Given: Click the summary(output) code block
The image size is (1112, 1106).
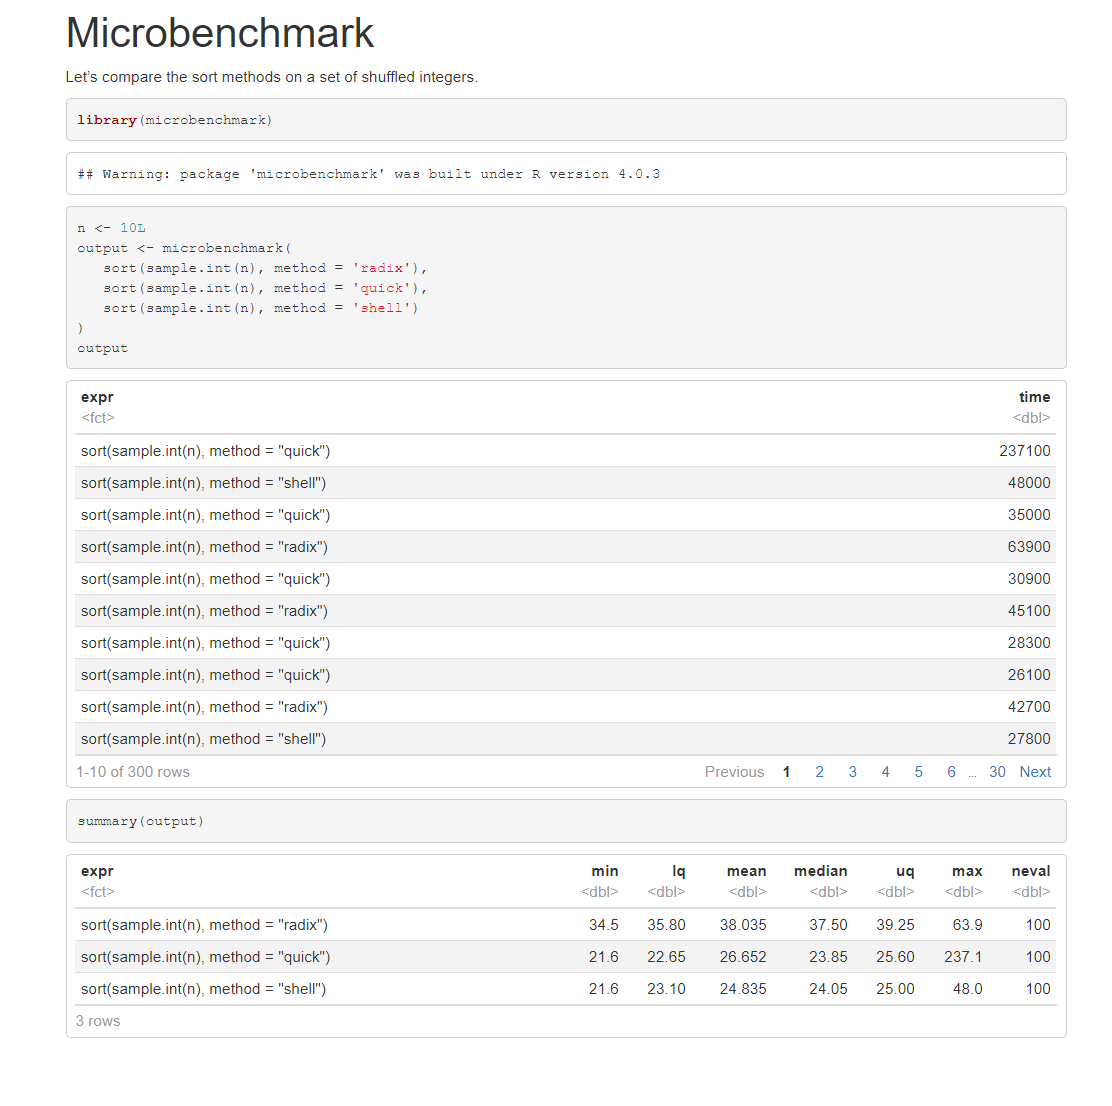Looking at the screenshot, I should 566,821.
